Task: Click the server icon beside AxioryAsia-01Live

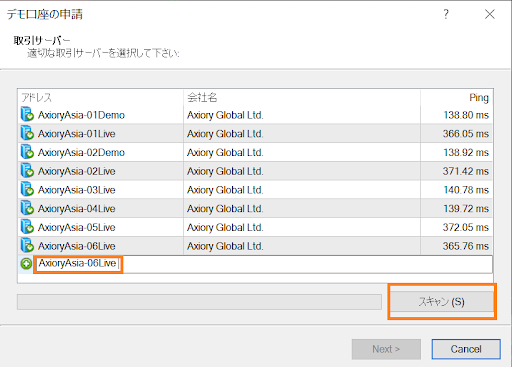Action: click(x=27, y=133)
